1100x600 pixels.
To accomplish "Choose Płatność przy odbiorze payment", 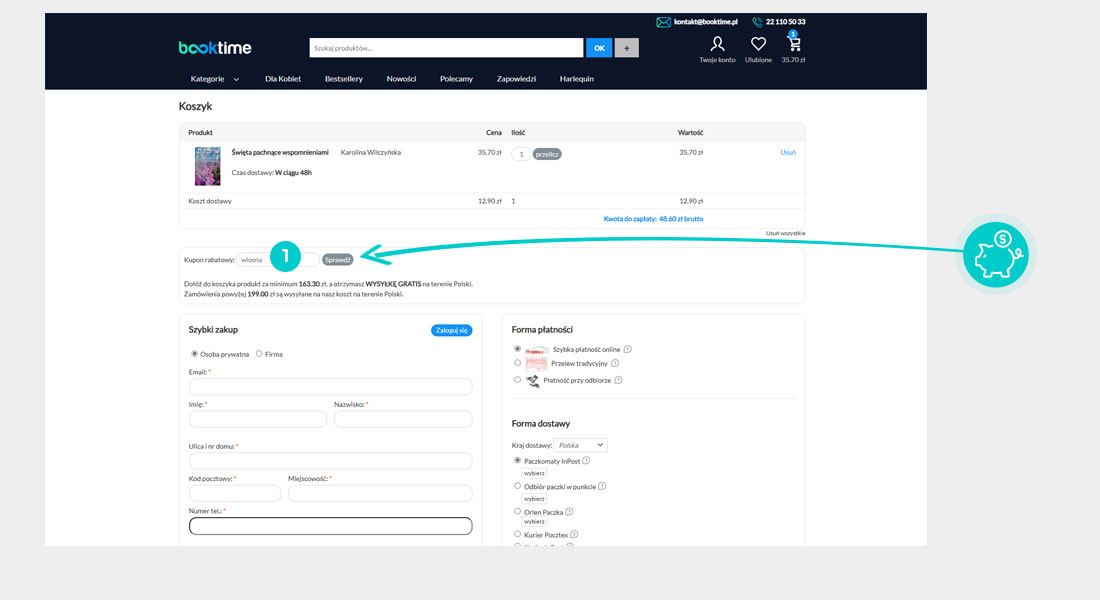I will tap(518, 380).
